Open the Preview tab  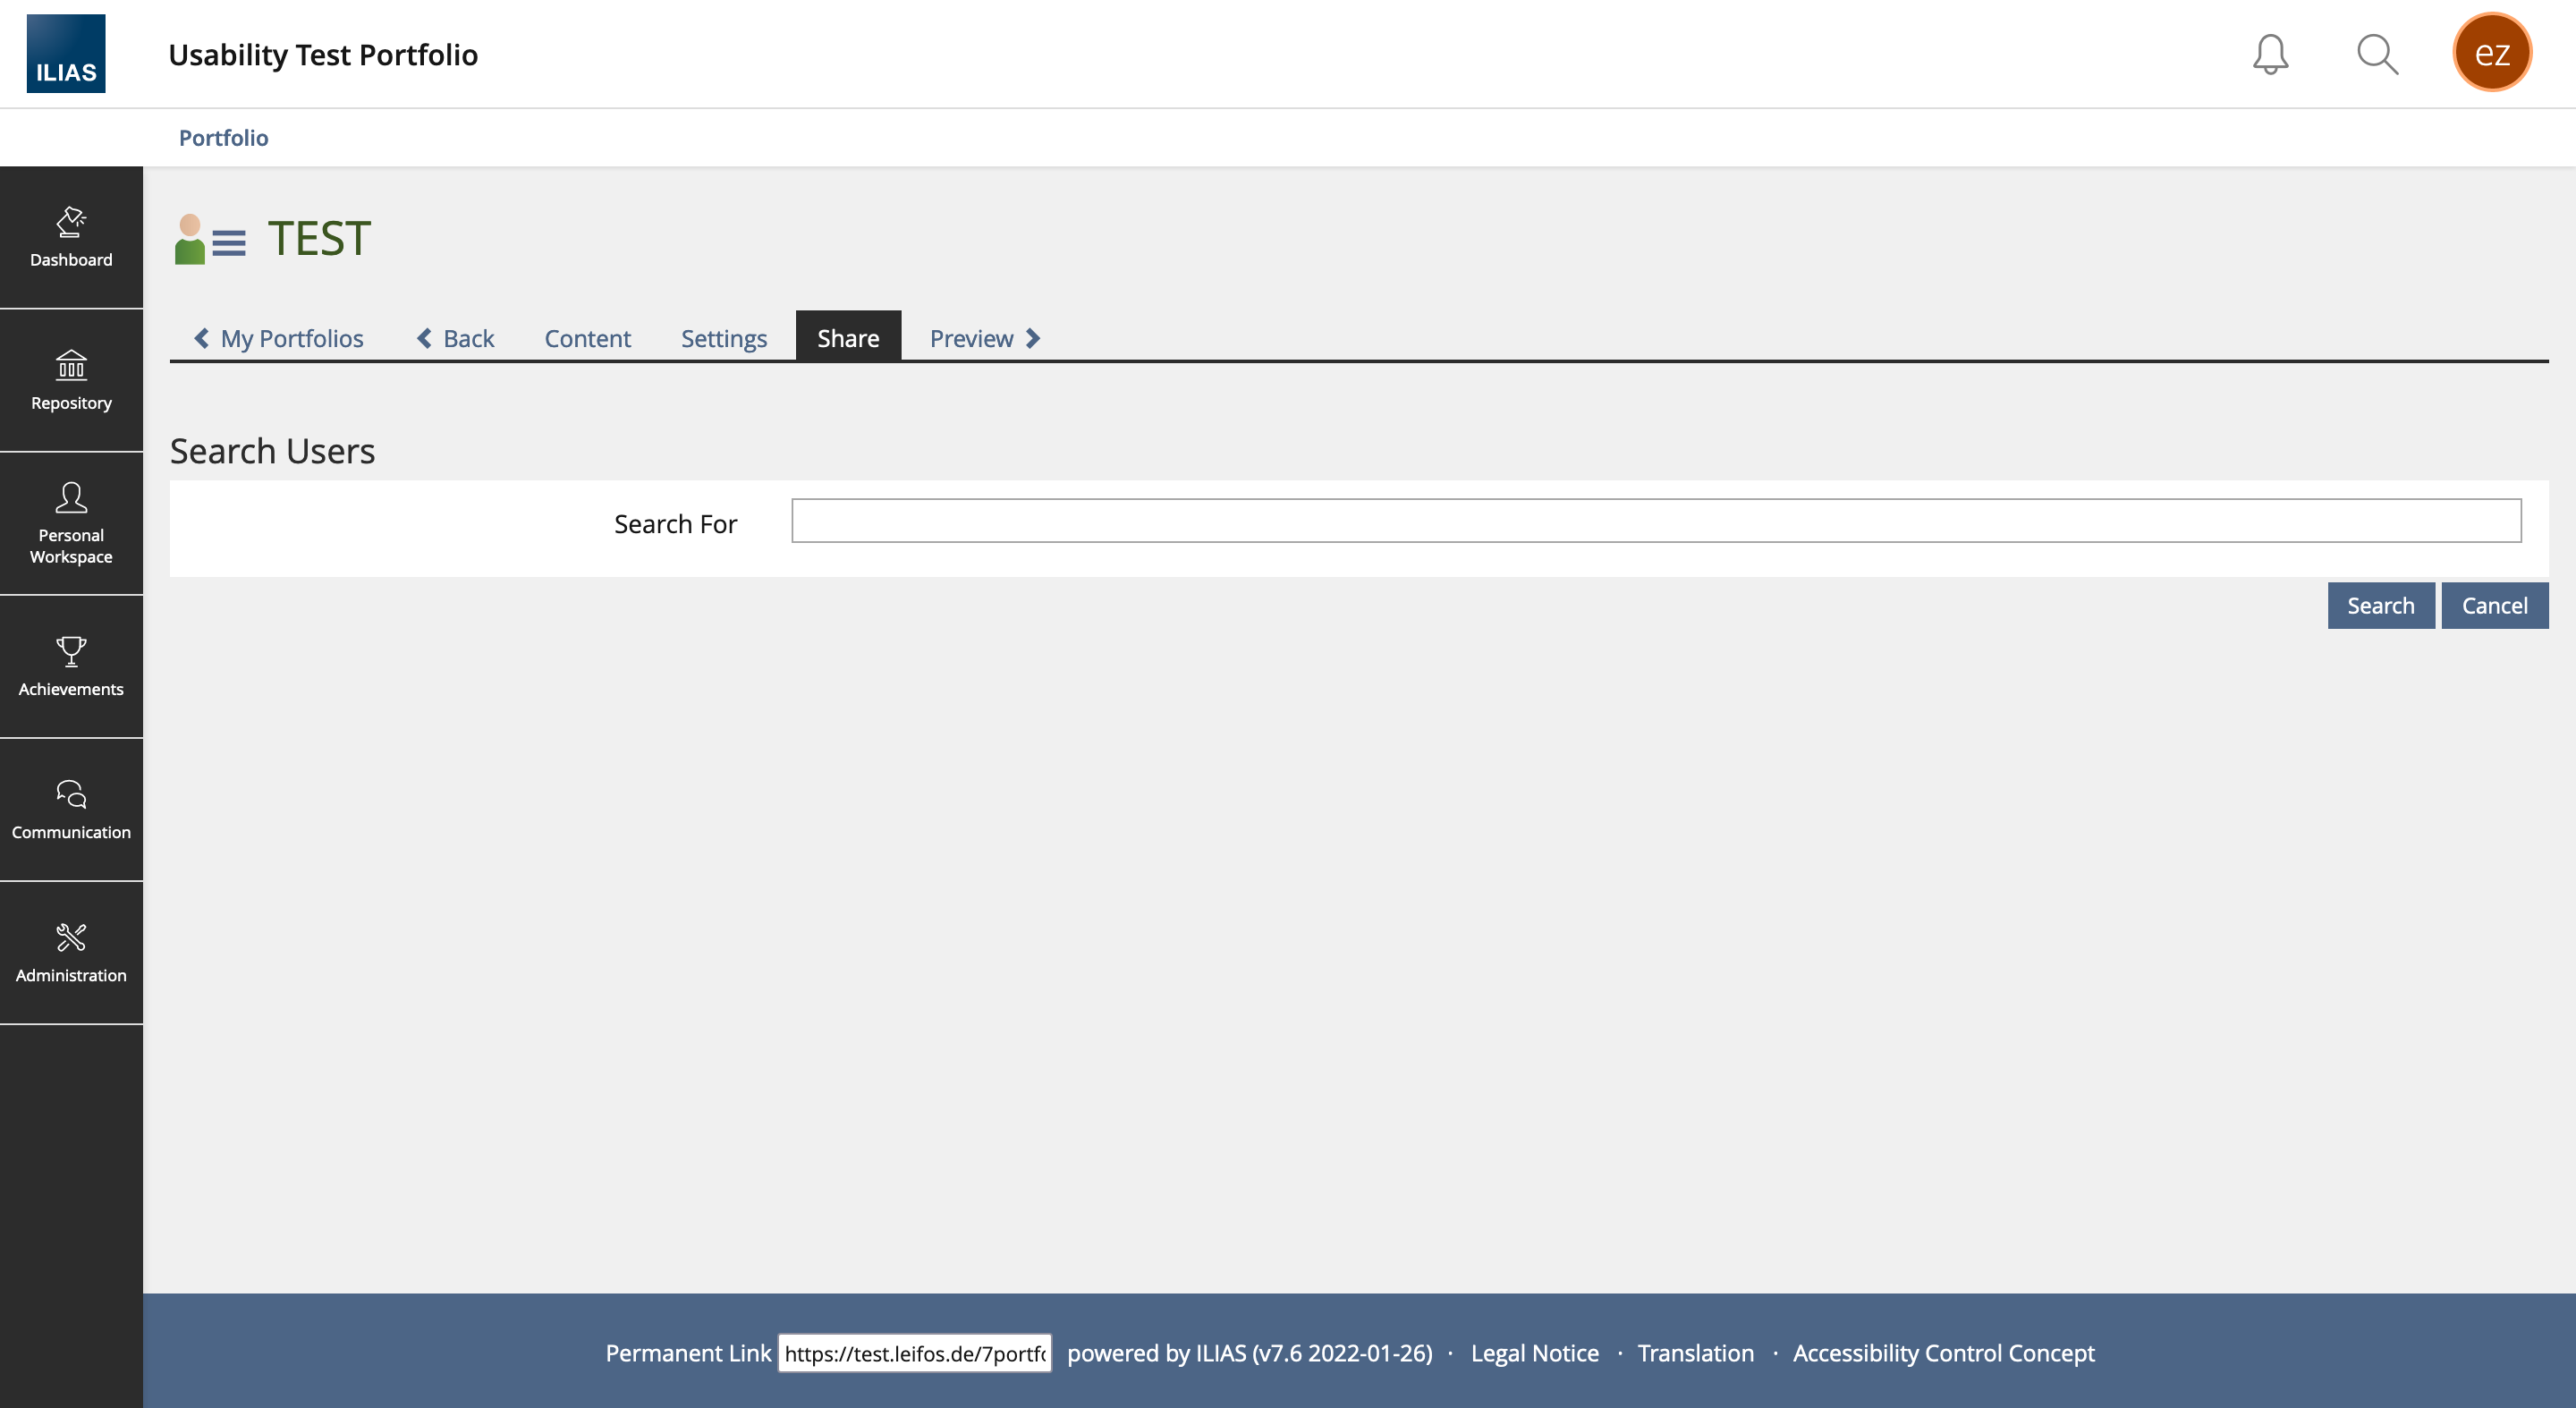pyautogui.click(x=984, y=338)
